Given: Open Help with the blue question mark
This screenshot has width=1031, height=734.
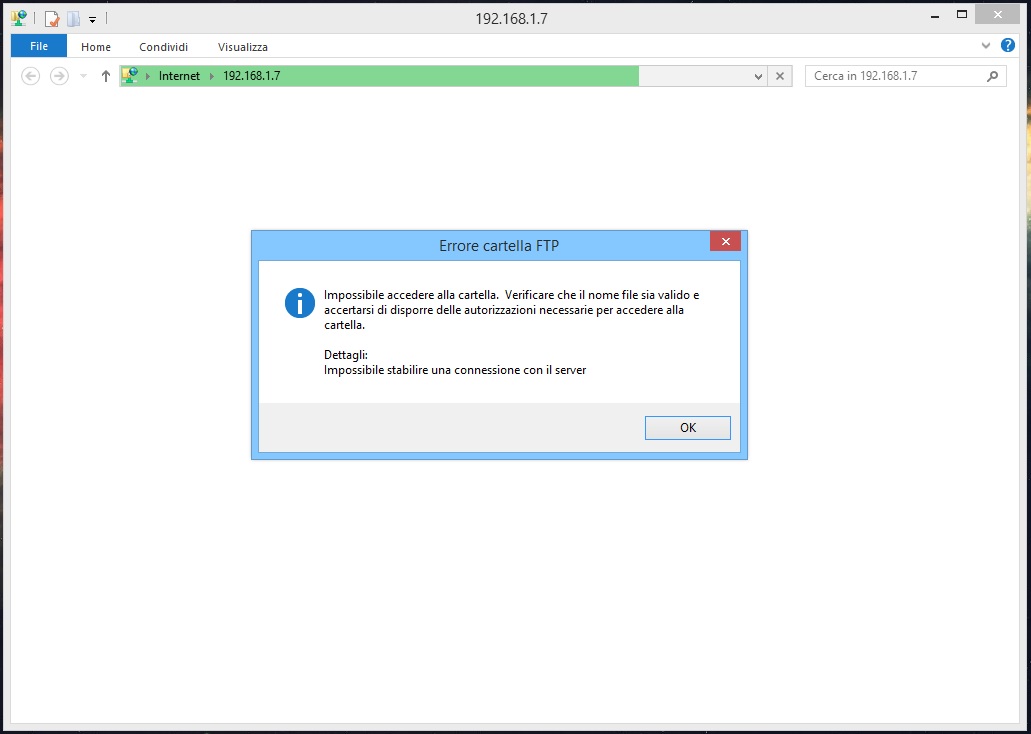Looking at the screenshot, I should pyautogui.click(x=1007, y=45).
